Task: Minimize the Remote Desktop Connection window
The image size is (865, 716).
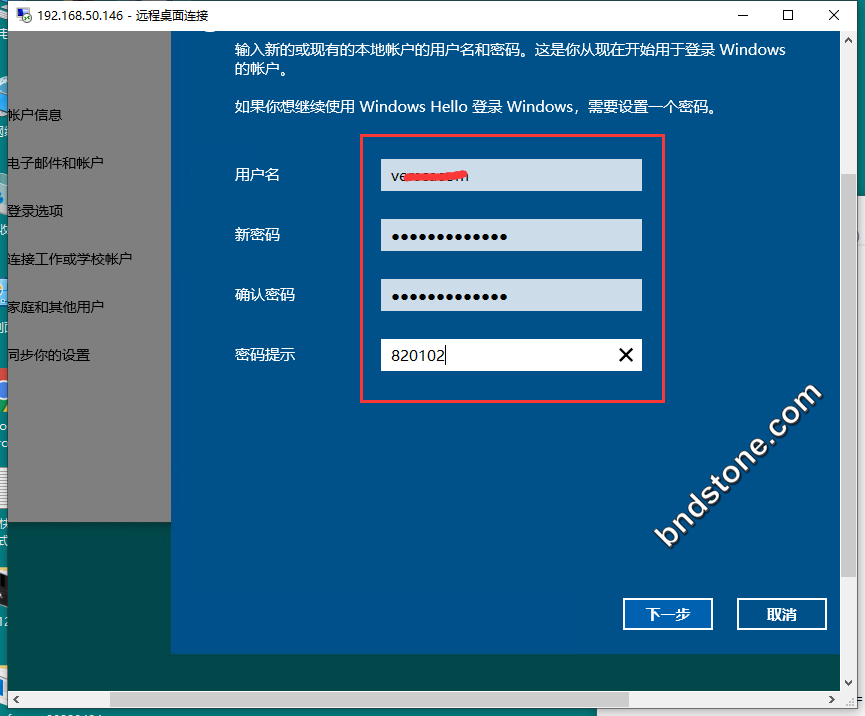Action: (742, 15)
